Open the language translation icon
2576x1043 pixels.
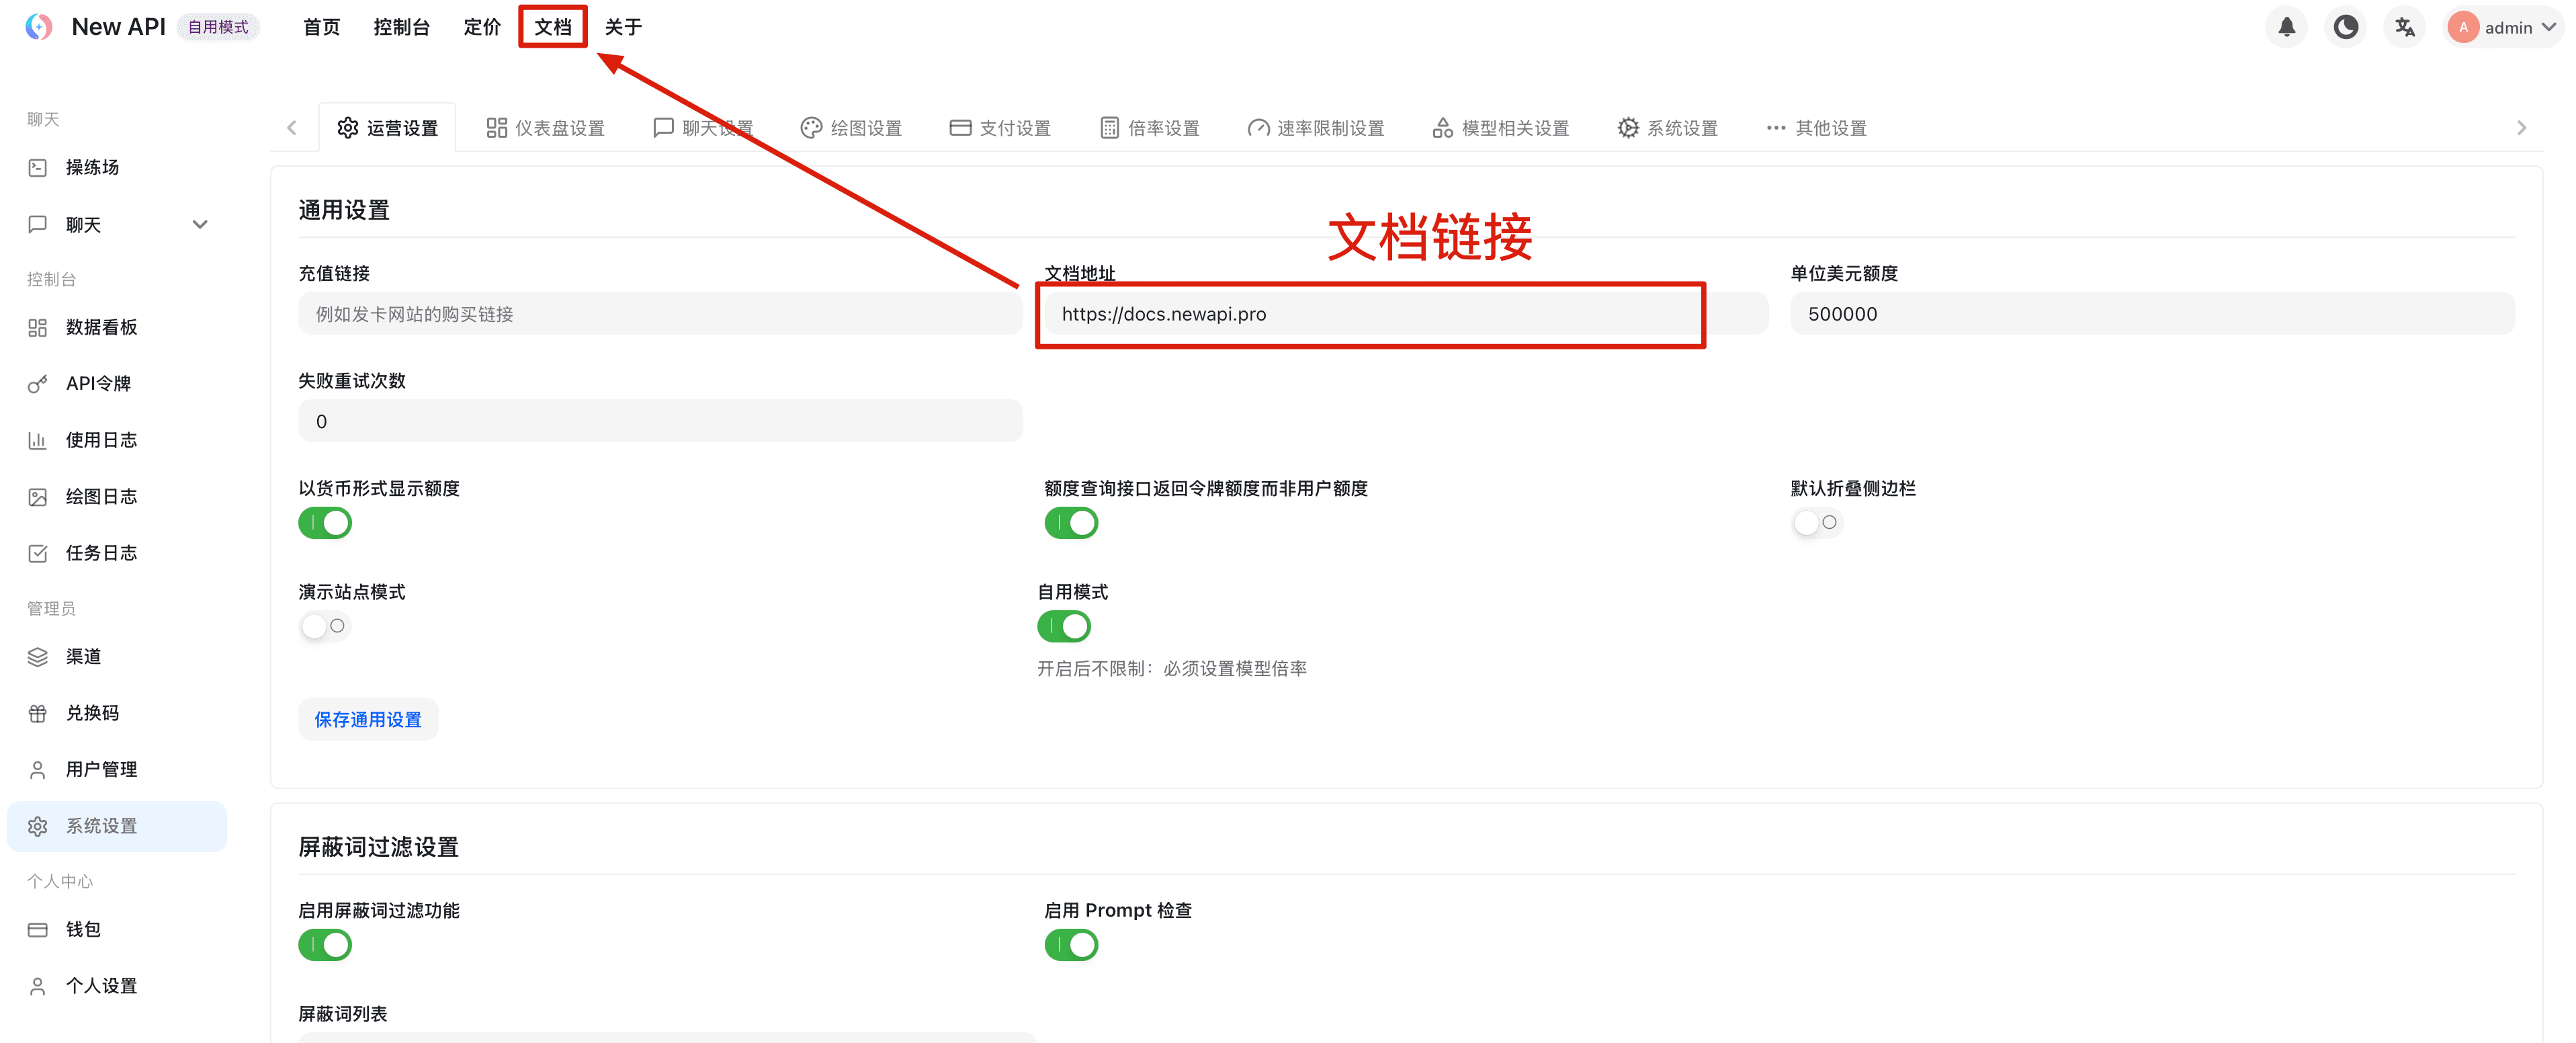(2404, 27)
